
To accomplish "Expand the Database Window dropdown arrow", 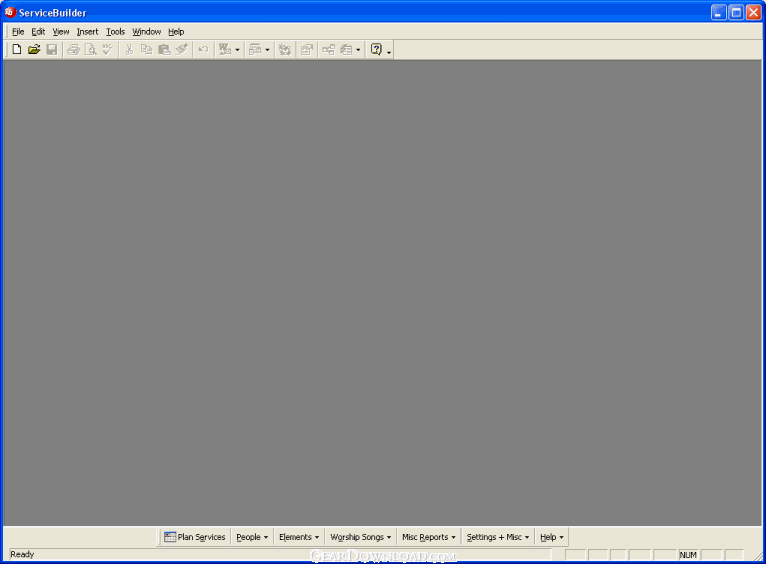I will point(358,50).
